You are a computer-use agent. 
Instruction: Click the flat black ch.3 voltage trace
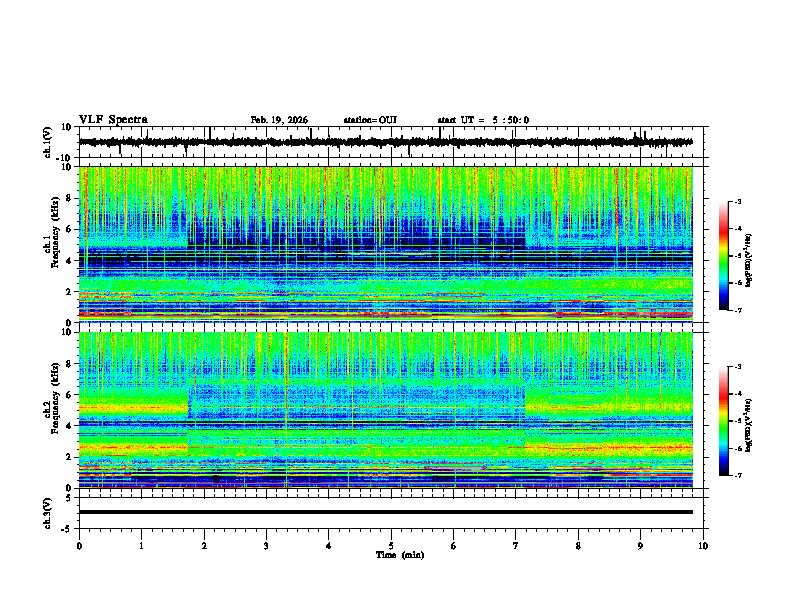pos(386,512)
